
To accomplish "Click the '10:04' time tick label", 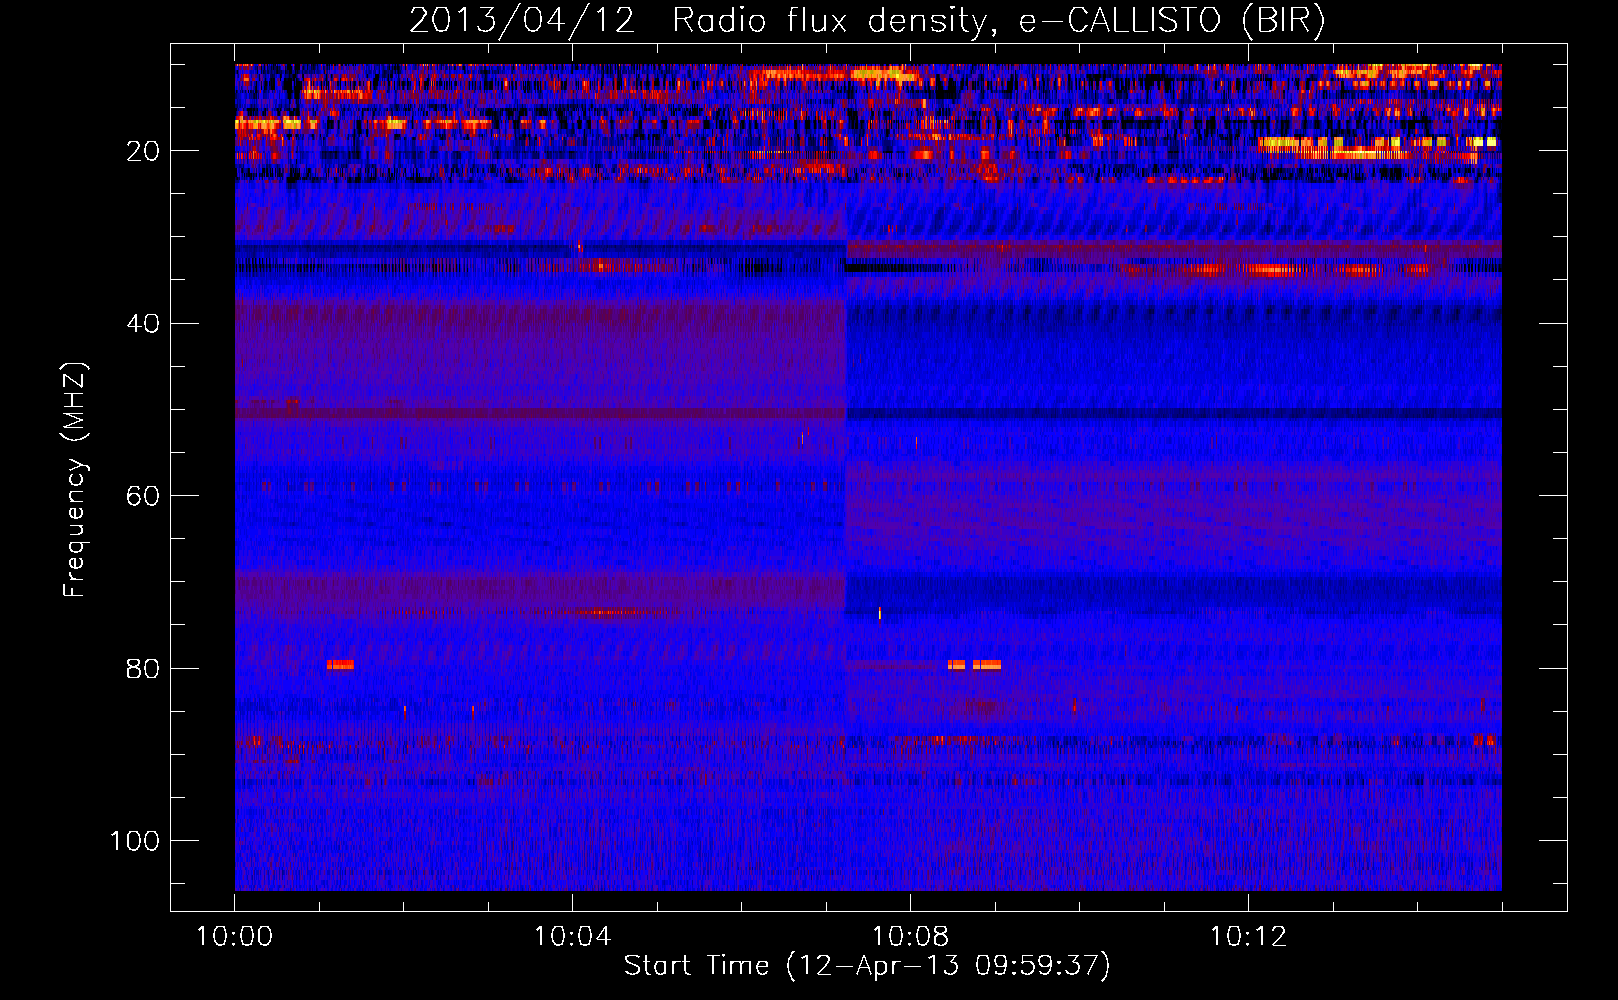I will [572, 937].
